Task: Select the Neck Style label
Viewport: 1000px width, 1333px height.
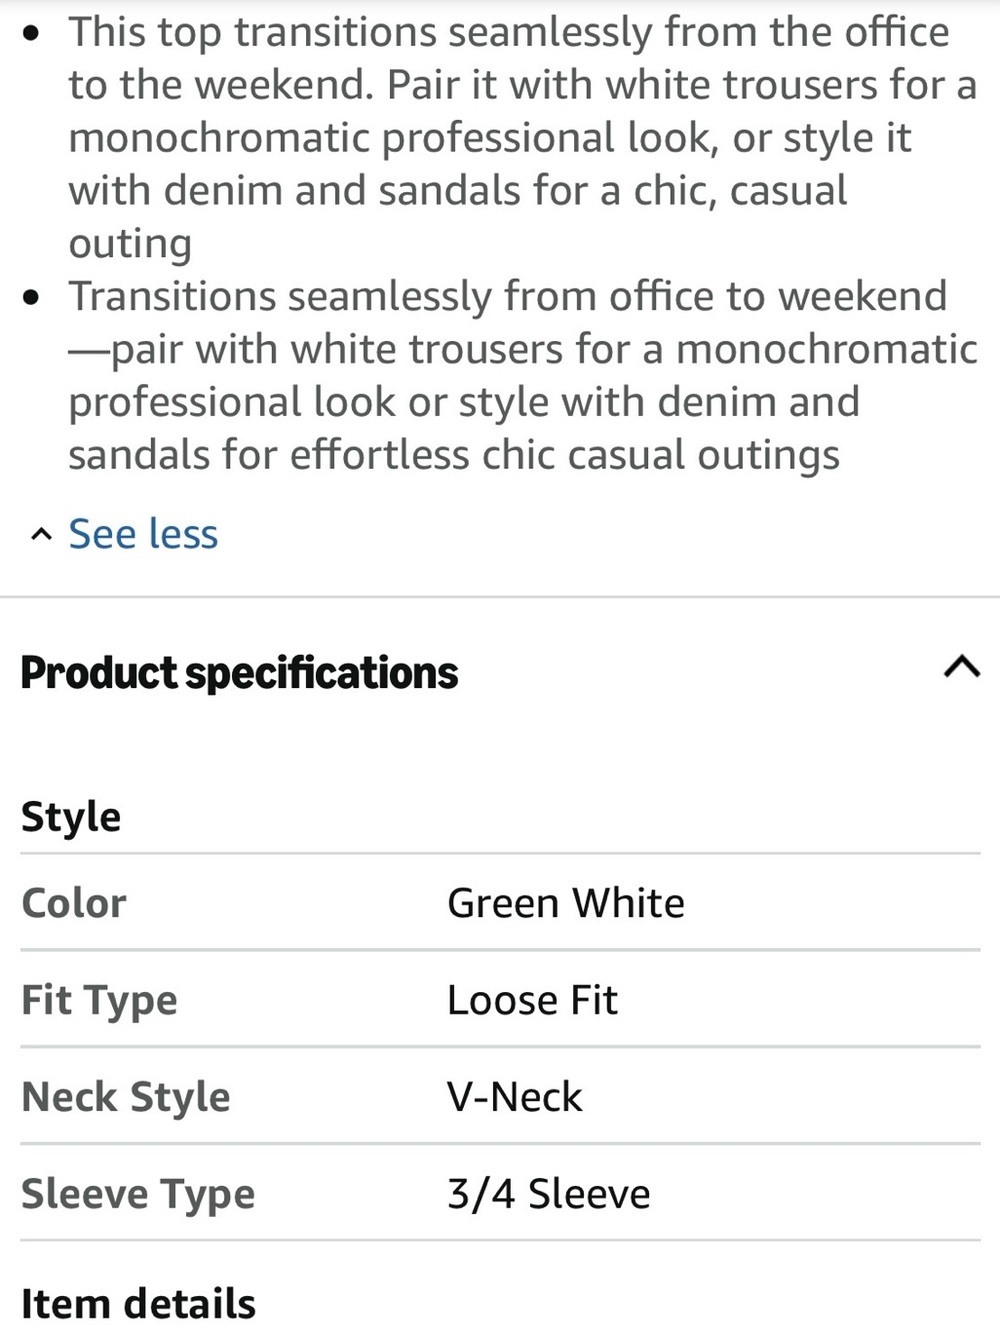Action: [126, 1098]
